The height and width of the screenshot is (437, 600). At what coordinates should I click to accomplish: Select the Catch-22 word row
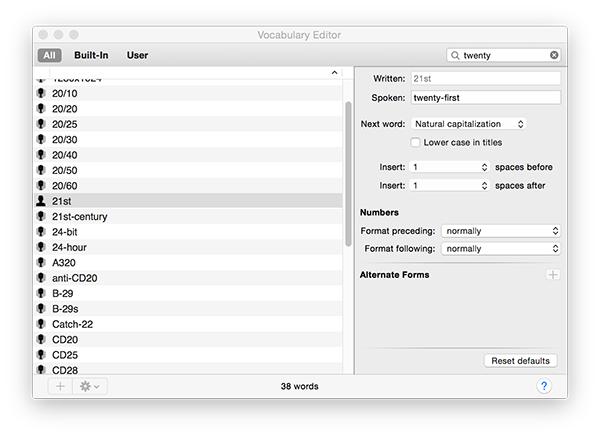pos(188,324)
